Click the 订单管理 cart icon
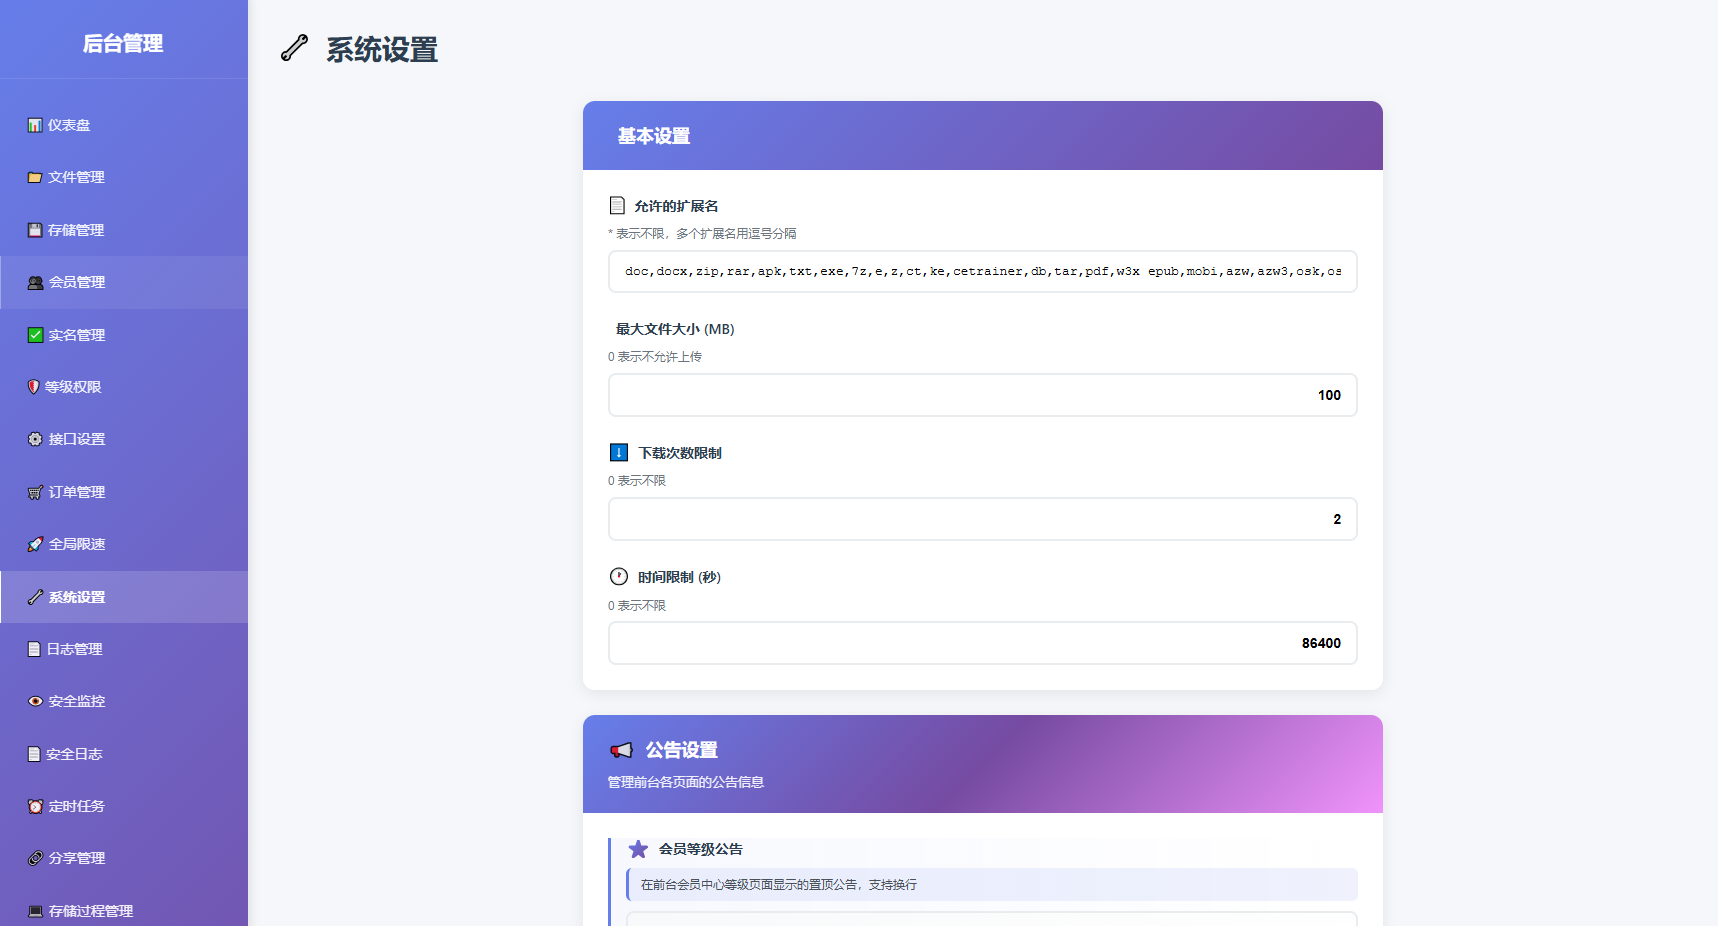1718x926 pixels. [33, 491]
